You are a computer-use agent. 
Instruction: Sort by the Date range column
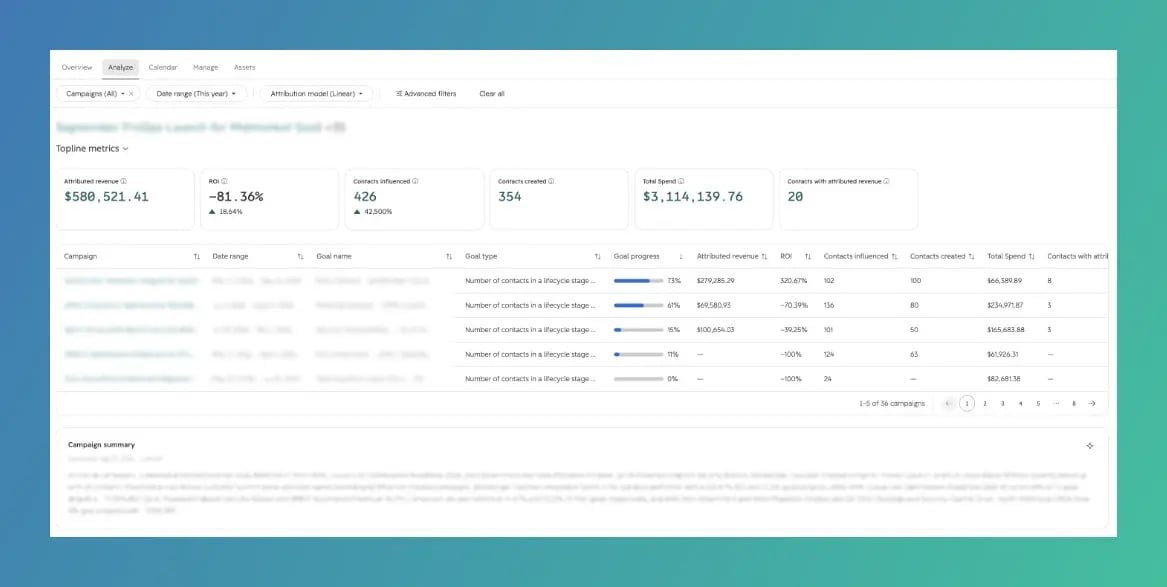point(301,256)
